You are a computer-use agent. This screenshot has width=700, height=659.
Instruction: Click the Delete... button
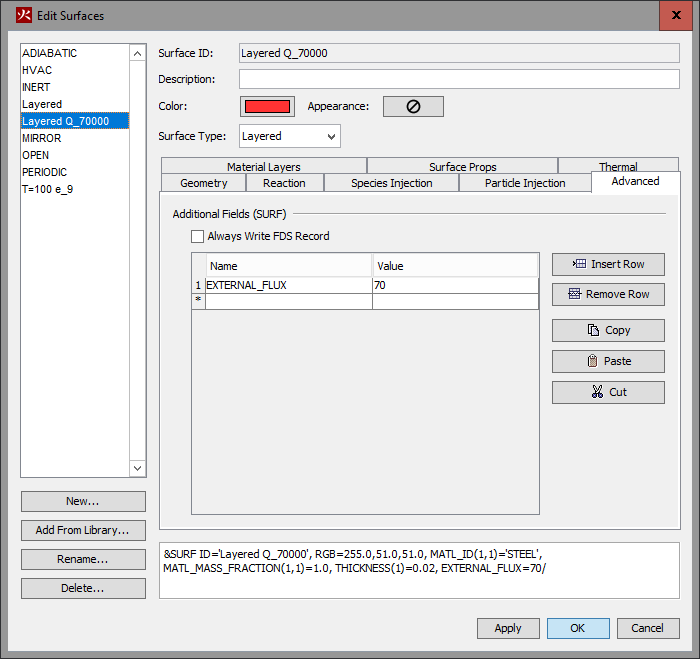tap(83, 588)
